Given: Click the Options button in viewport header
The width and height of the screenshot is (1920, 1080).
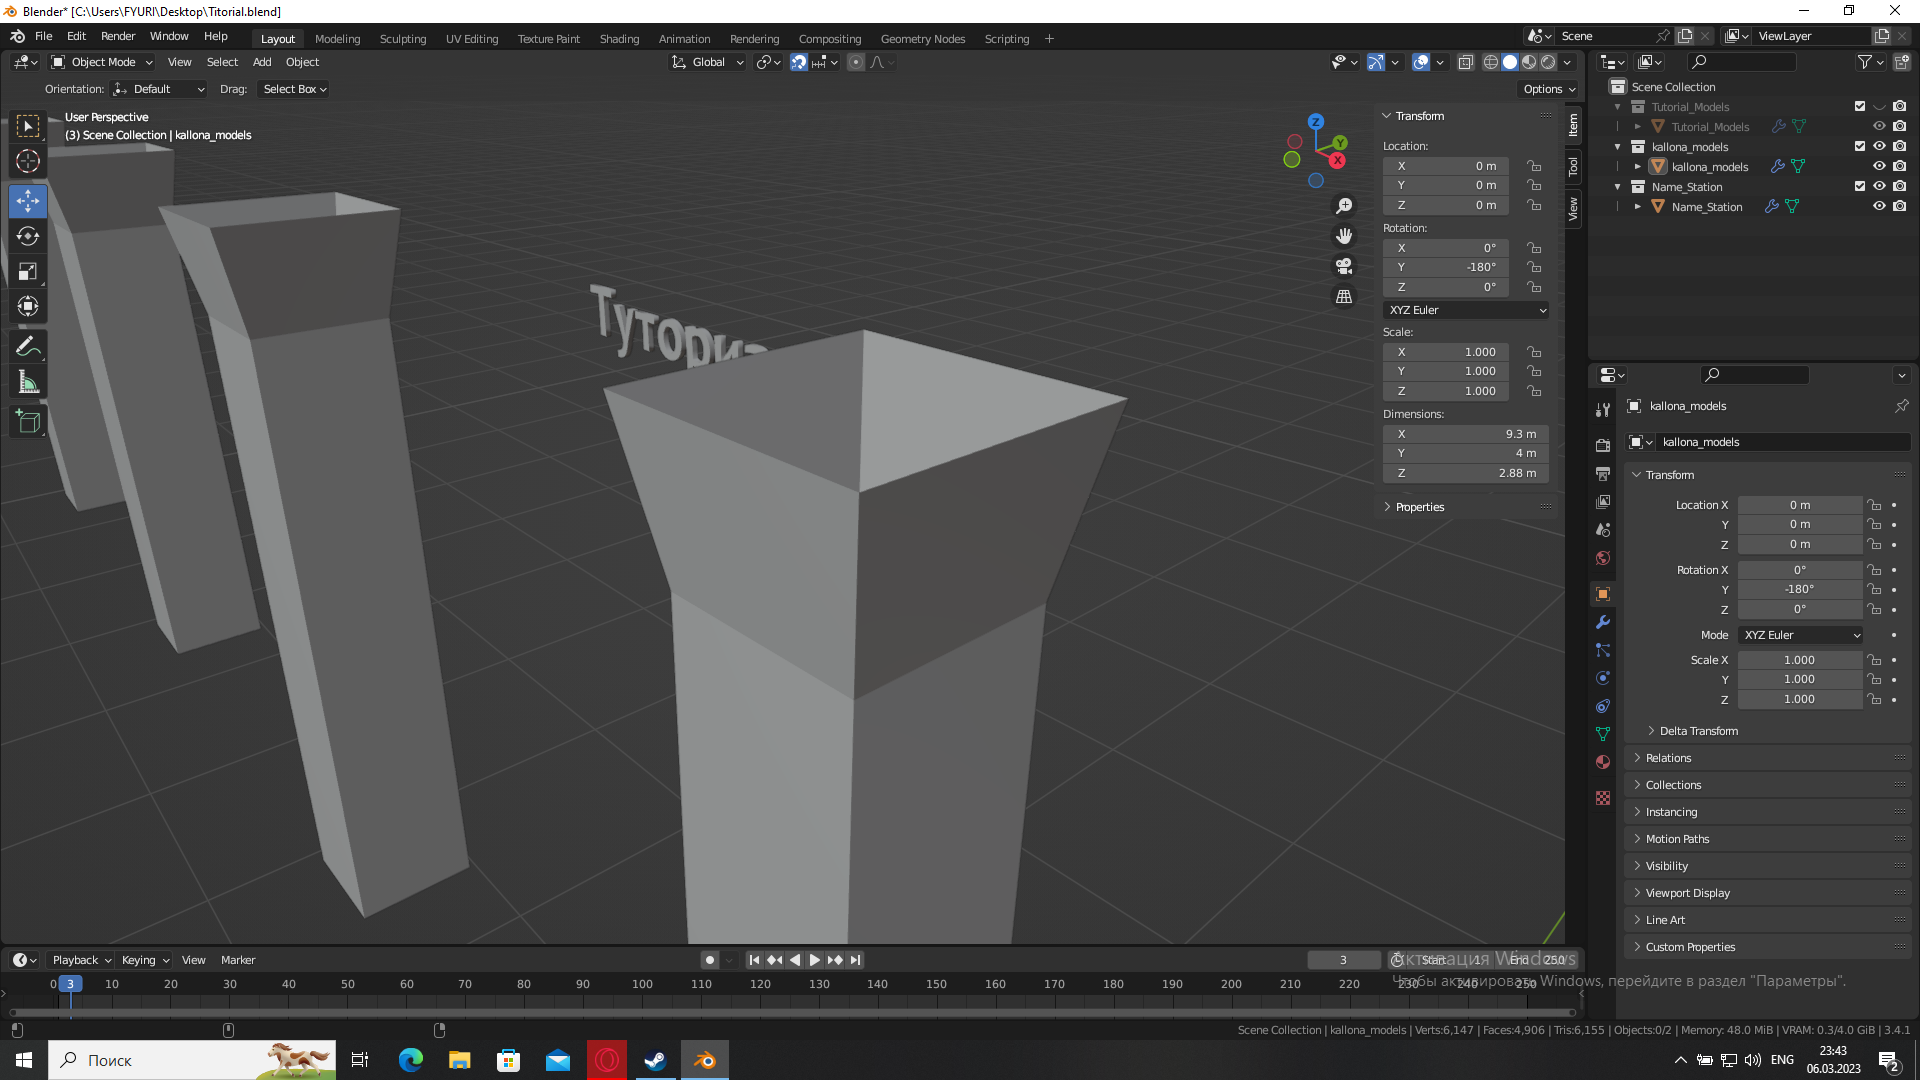Looking at the screenshot, I should pos(1548,89).
